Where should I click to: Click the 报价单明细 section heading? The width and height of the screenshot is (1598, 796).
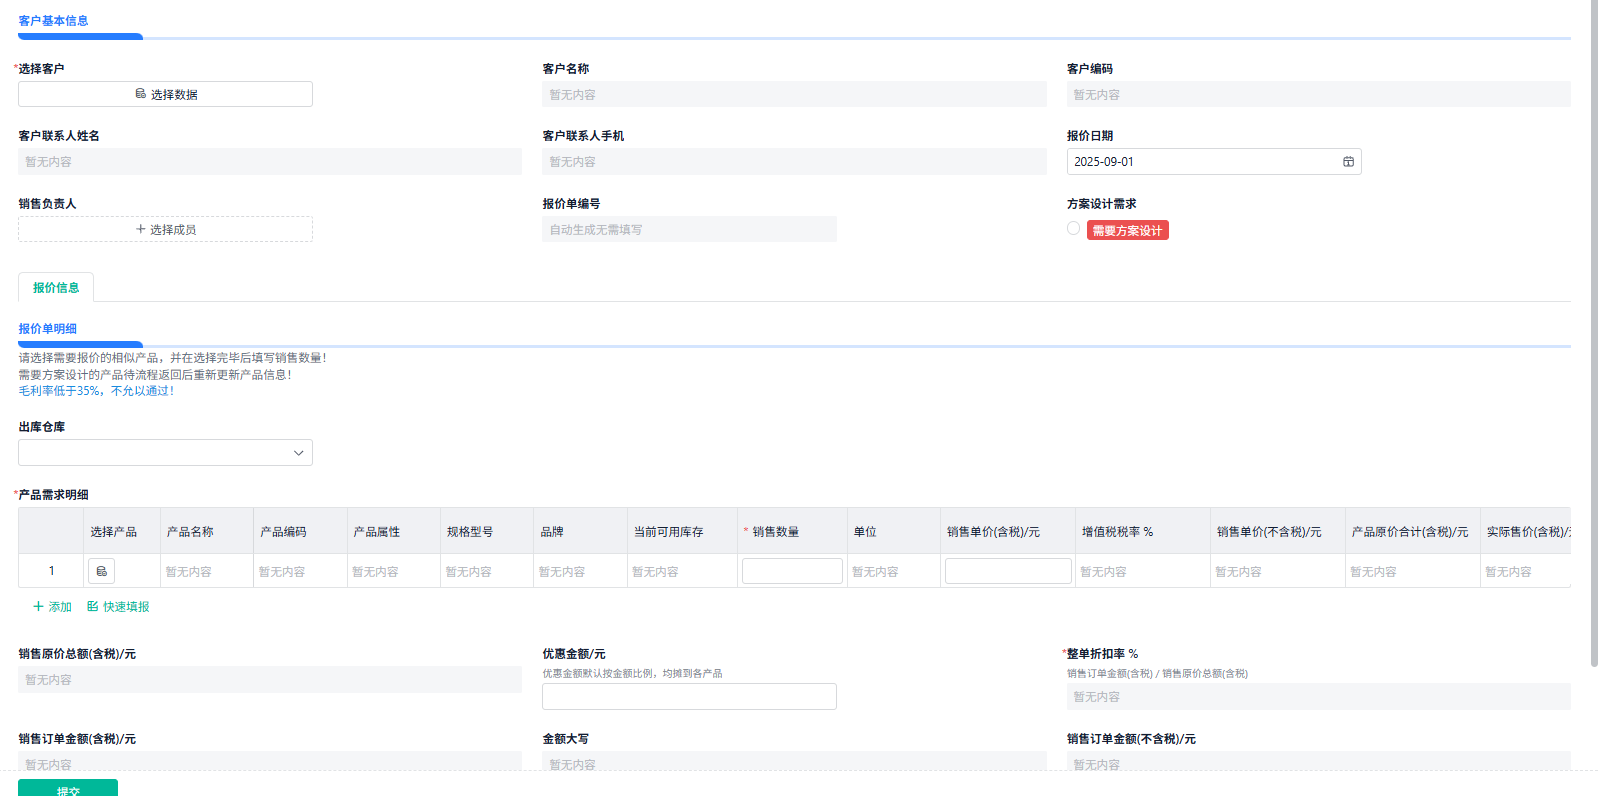pos(47,328)
